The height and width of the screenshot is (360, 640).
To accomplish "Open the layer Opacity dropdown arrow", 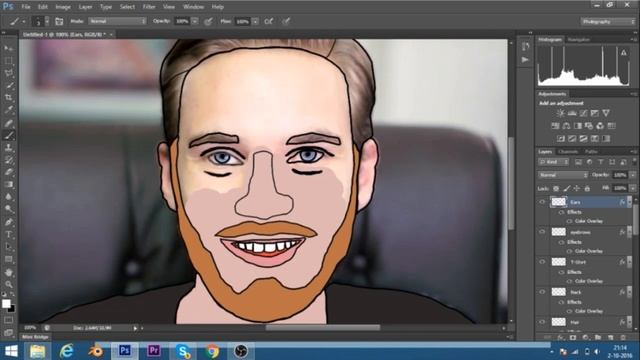I will (x=632, y=175).
